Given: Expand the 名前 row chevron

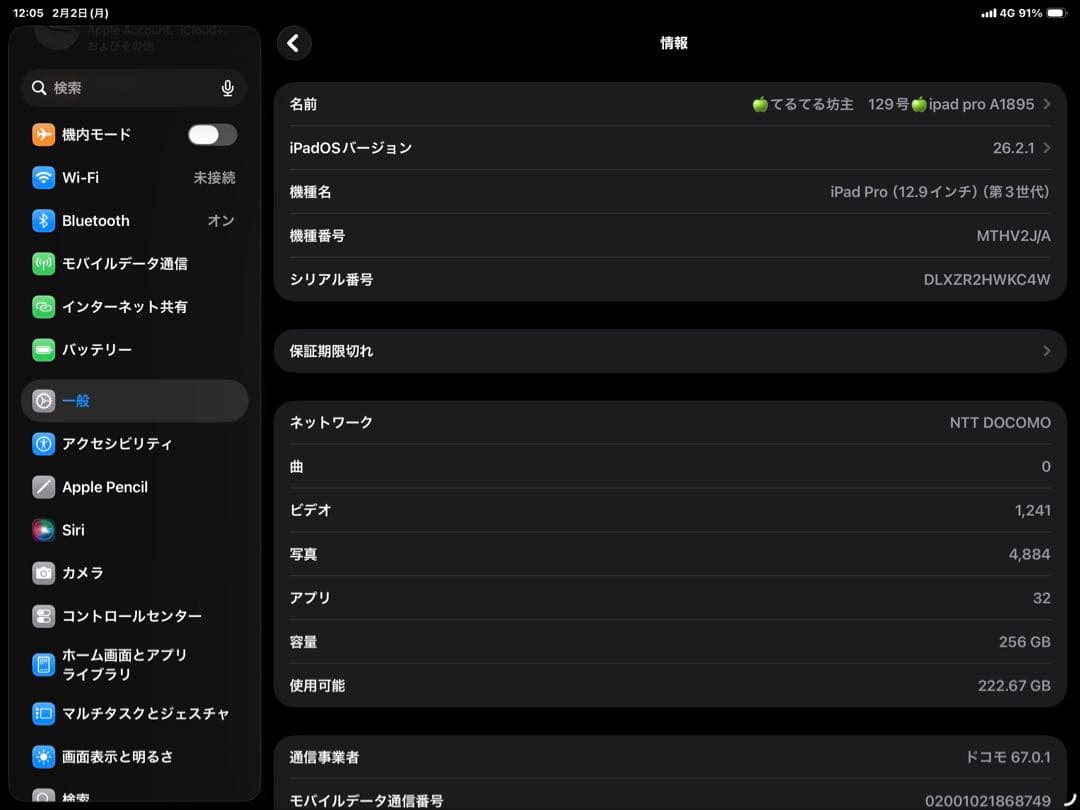Looking at the screenshot, I should click(1046, 103).
